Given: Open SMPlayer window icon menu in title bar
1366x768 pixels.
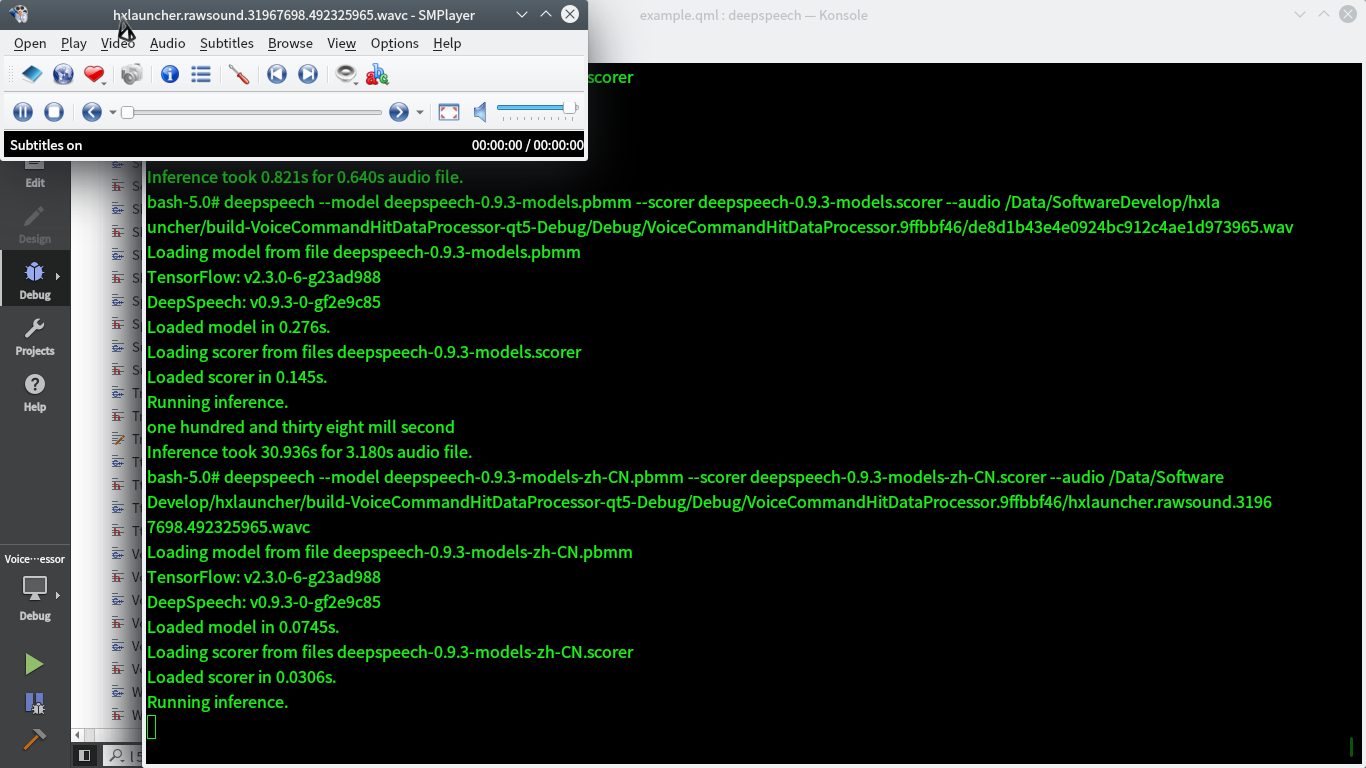Looking at the screenshot, I should pos(18,14).
